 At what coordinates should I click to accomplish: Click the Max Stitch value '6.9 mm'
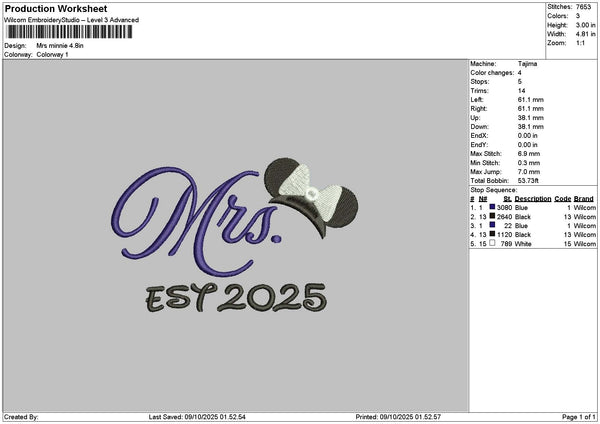[x=529, y=154]
